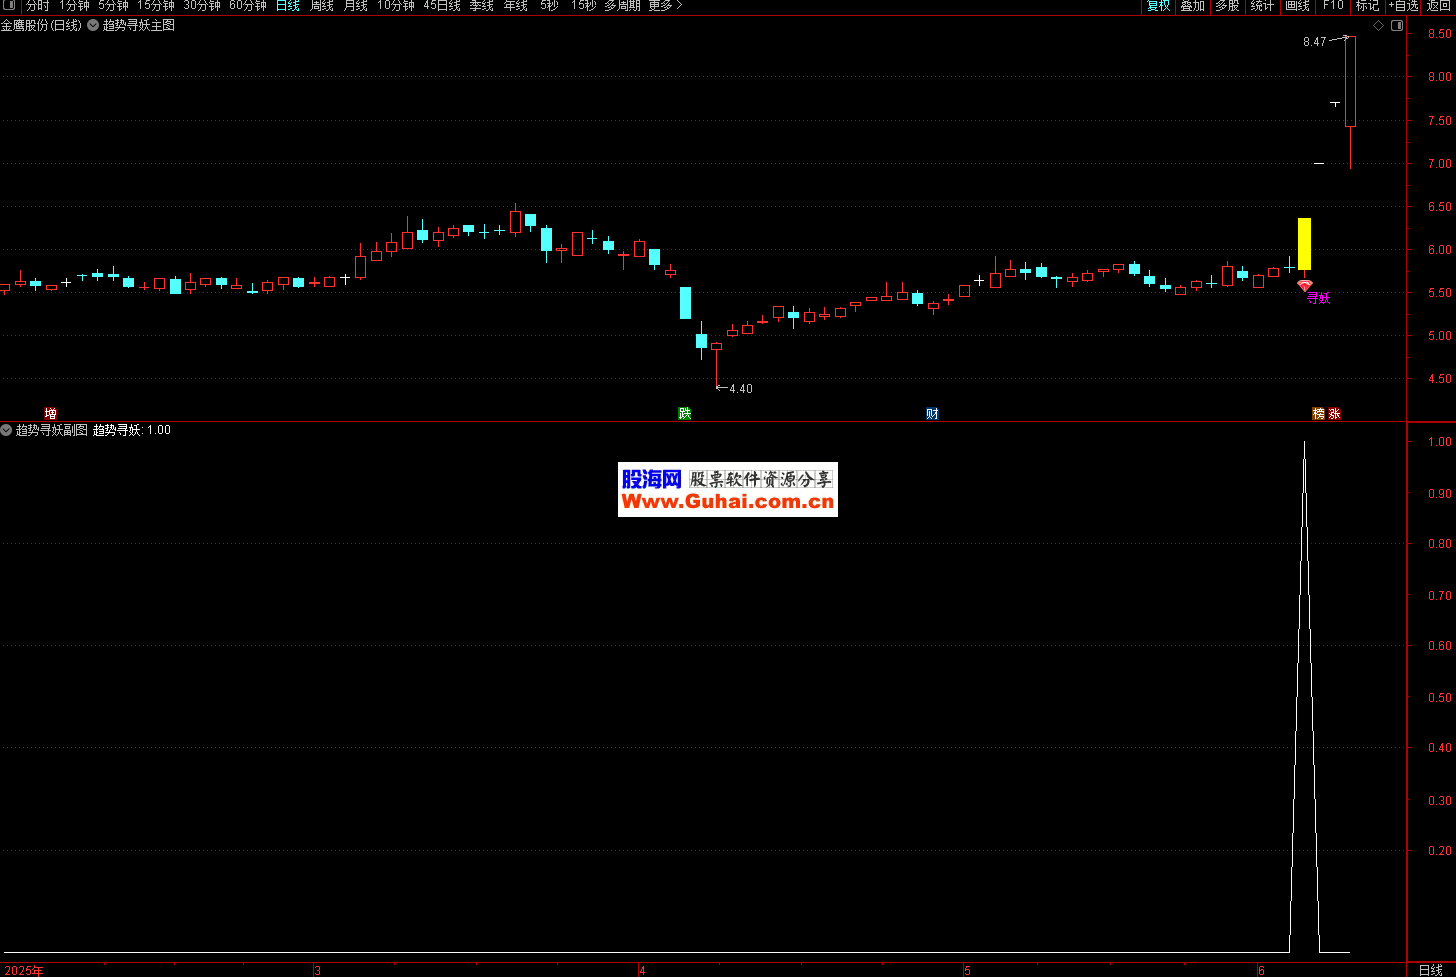
Task: Switch to 周线 weekly chart
Action: click(x=322, y=5)
